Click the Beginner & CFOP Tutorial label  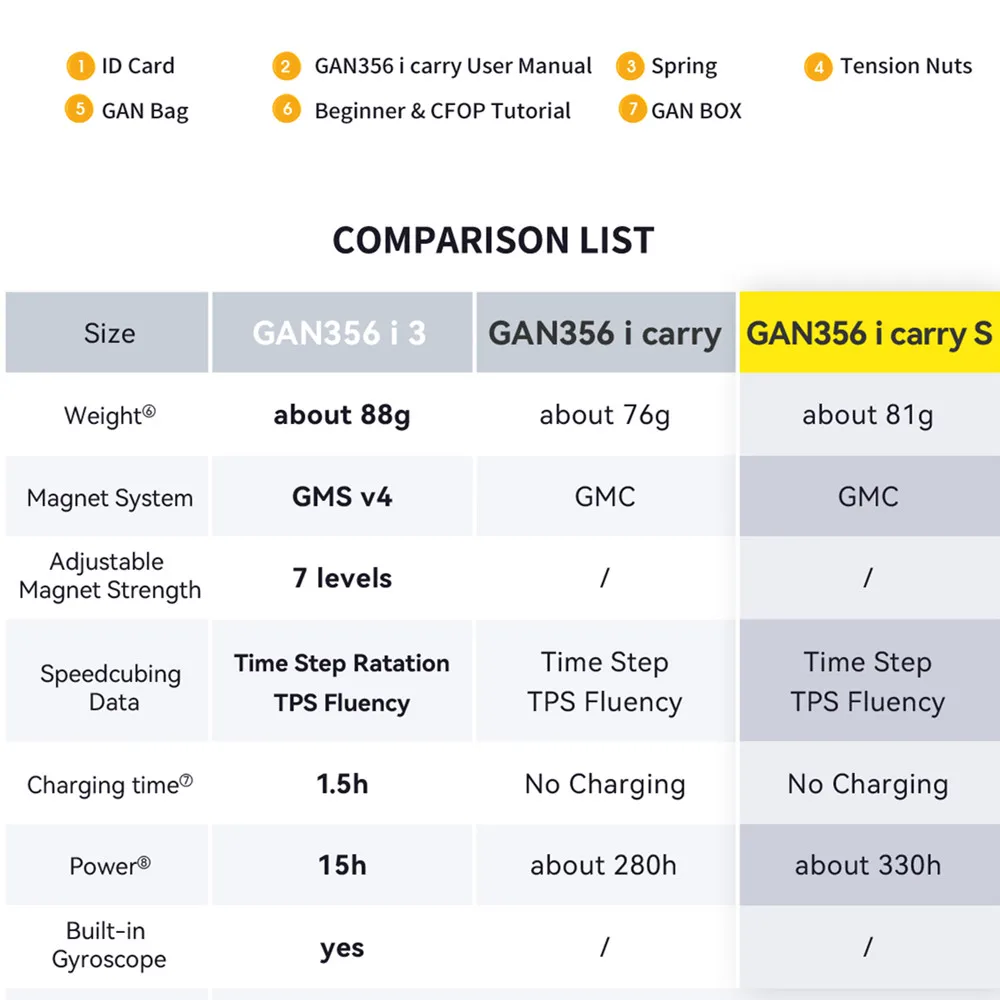pos(442,111)
